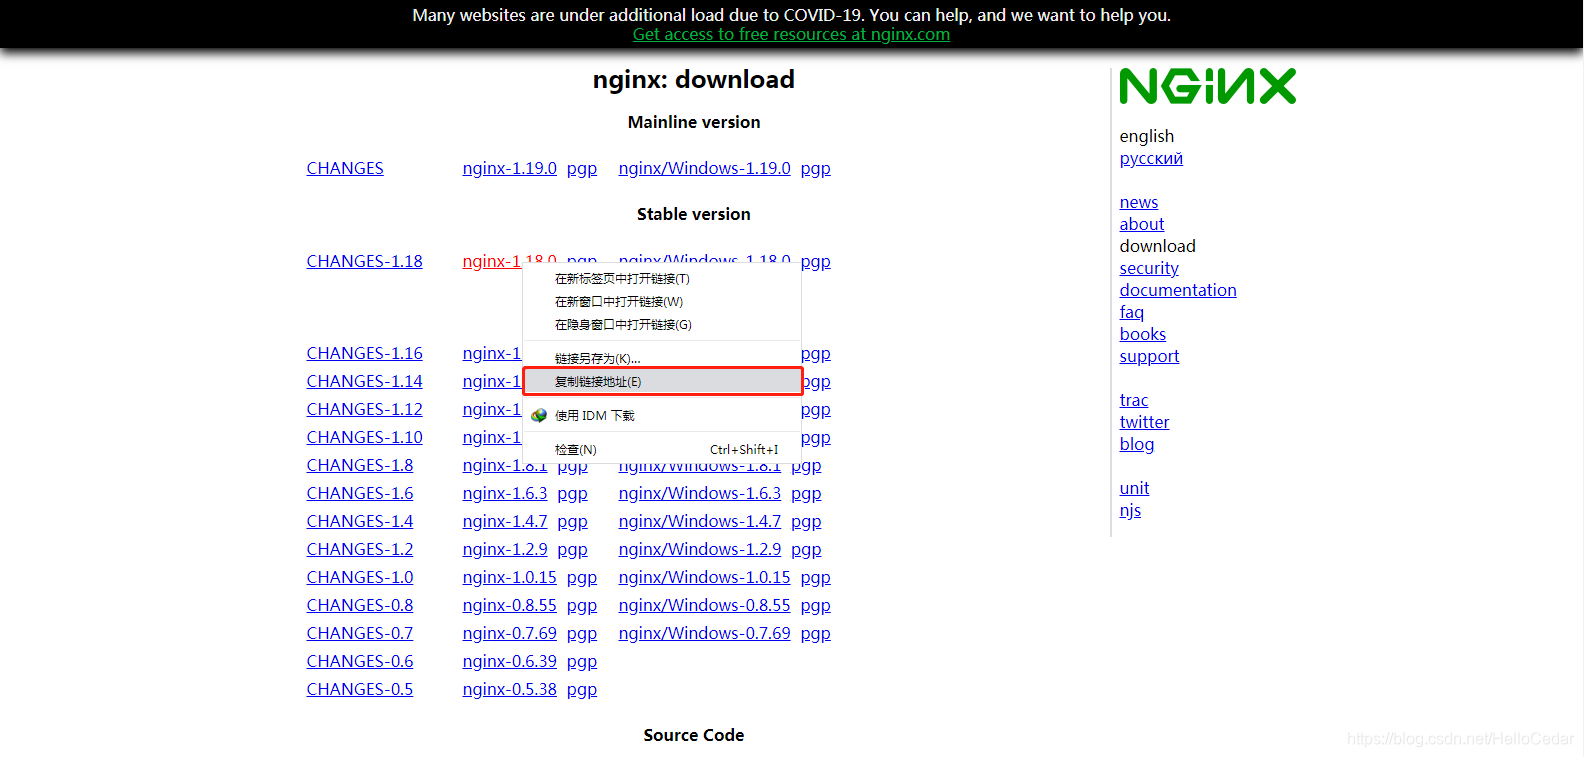Open the twitter link
This screenshot has width=1584, height=757.
(x=1144, y=422)
